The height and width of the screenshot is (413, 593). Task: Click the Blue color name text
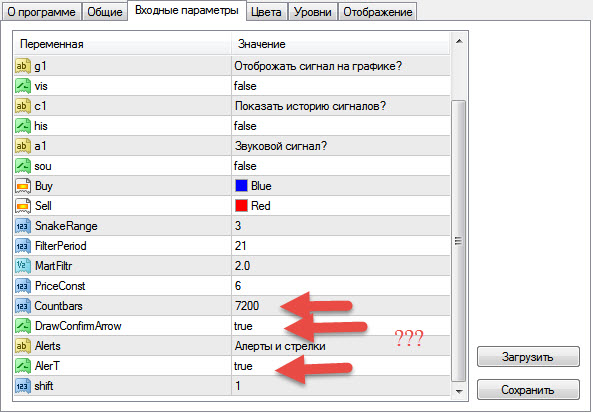pos(261,186)
